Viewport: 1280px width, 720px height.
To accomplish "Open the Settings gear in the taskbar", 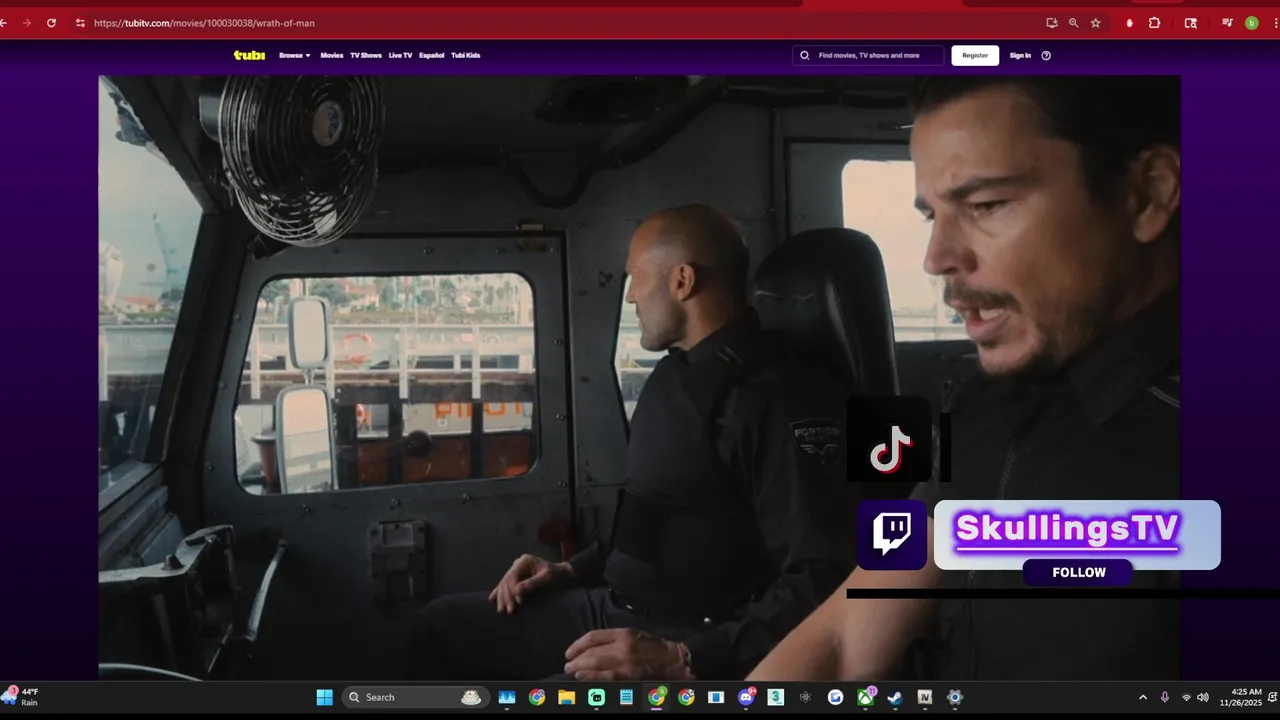I will pos(955,697).
